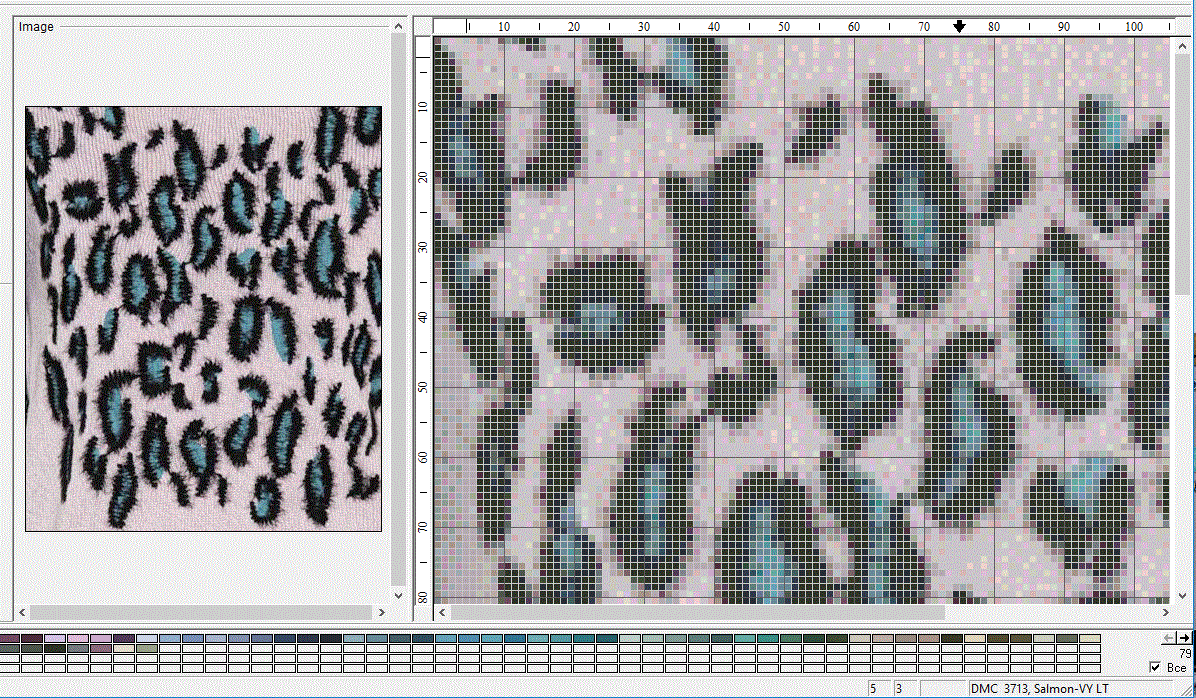Click the chart's scroll-down arrow

[1182, 595]
